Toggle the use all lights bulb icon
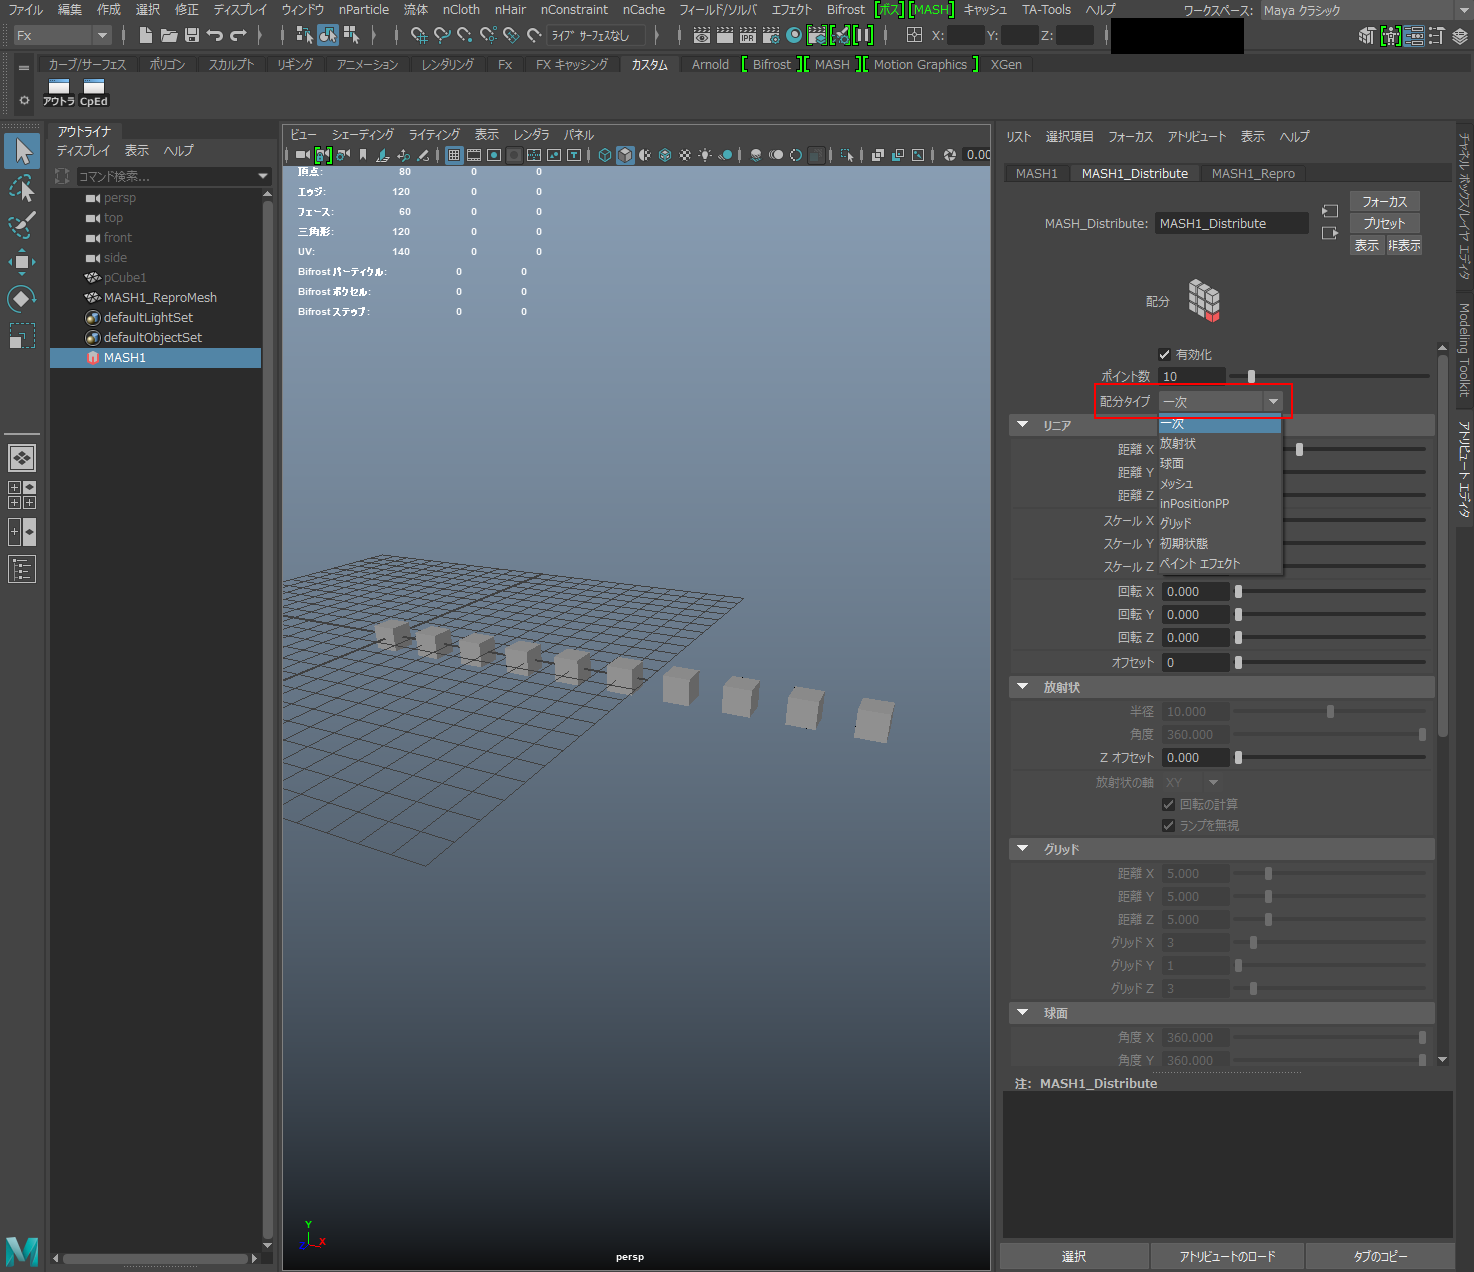This screenshot has width=1474, height=1272. [705, 155]
